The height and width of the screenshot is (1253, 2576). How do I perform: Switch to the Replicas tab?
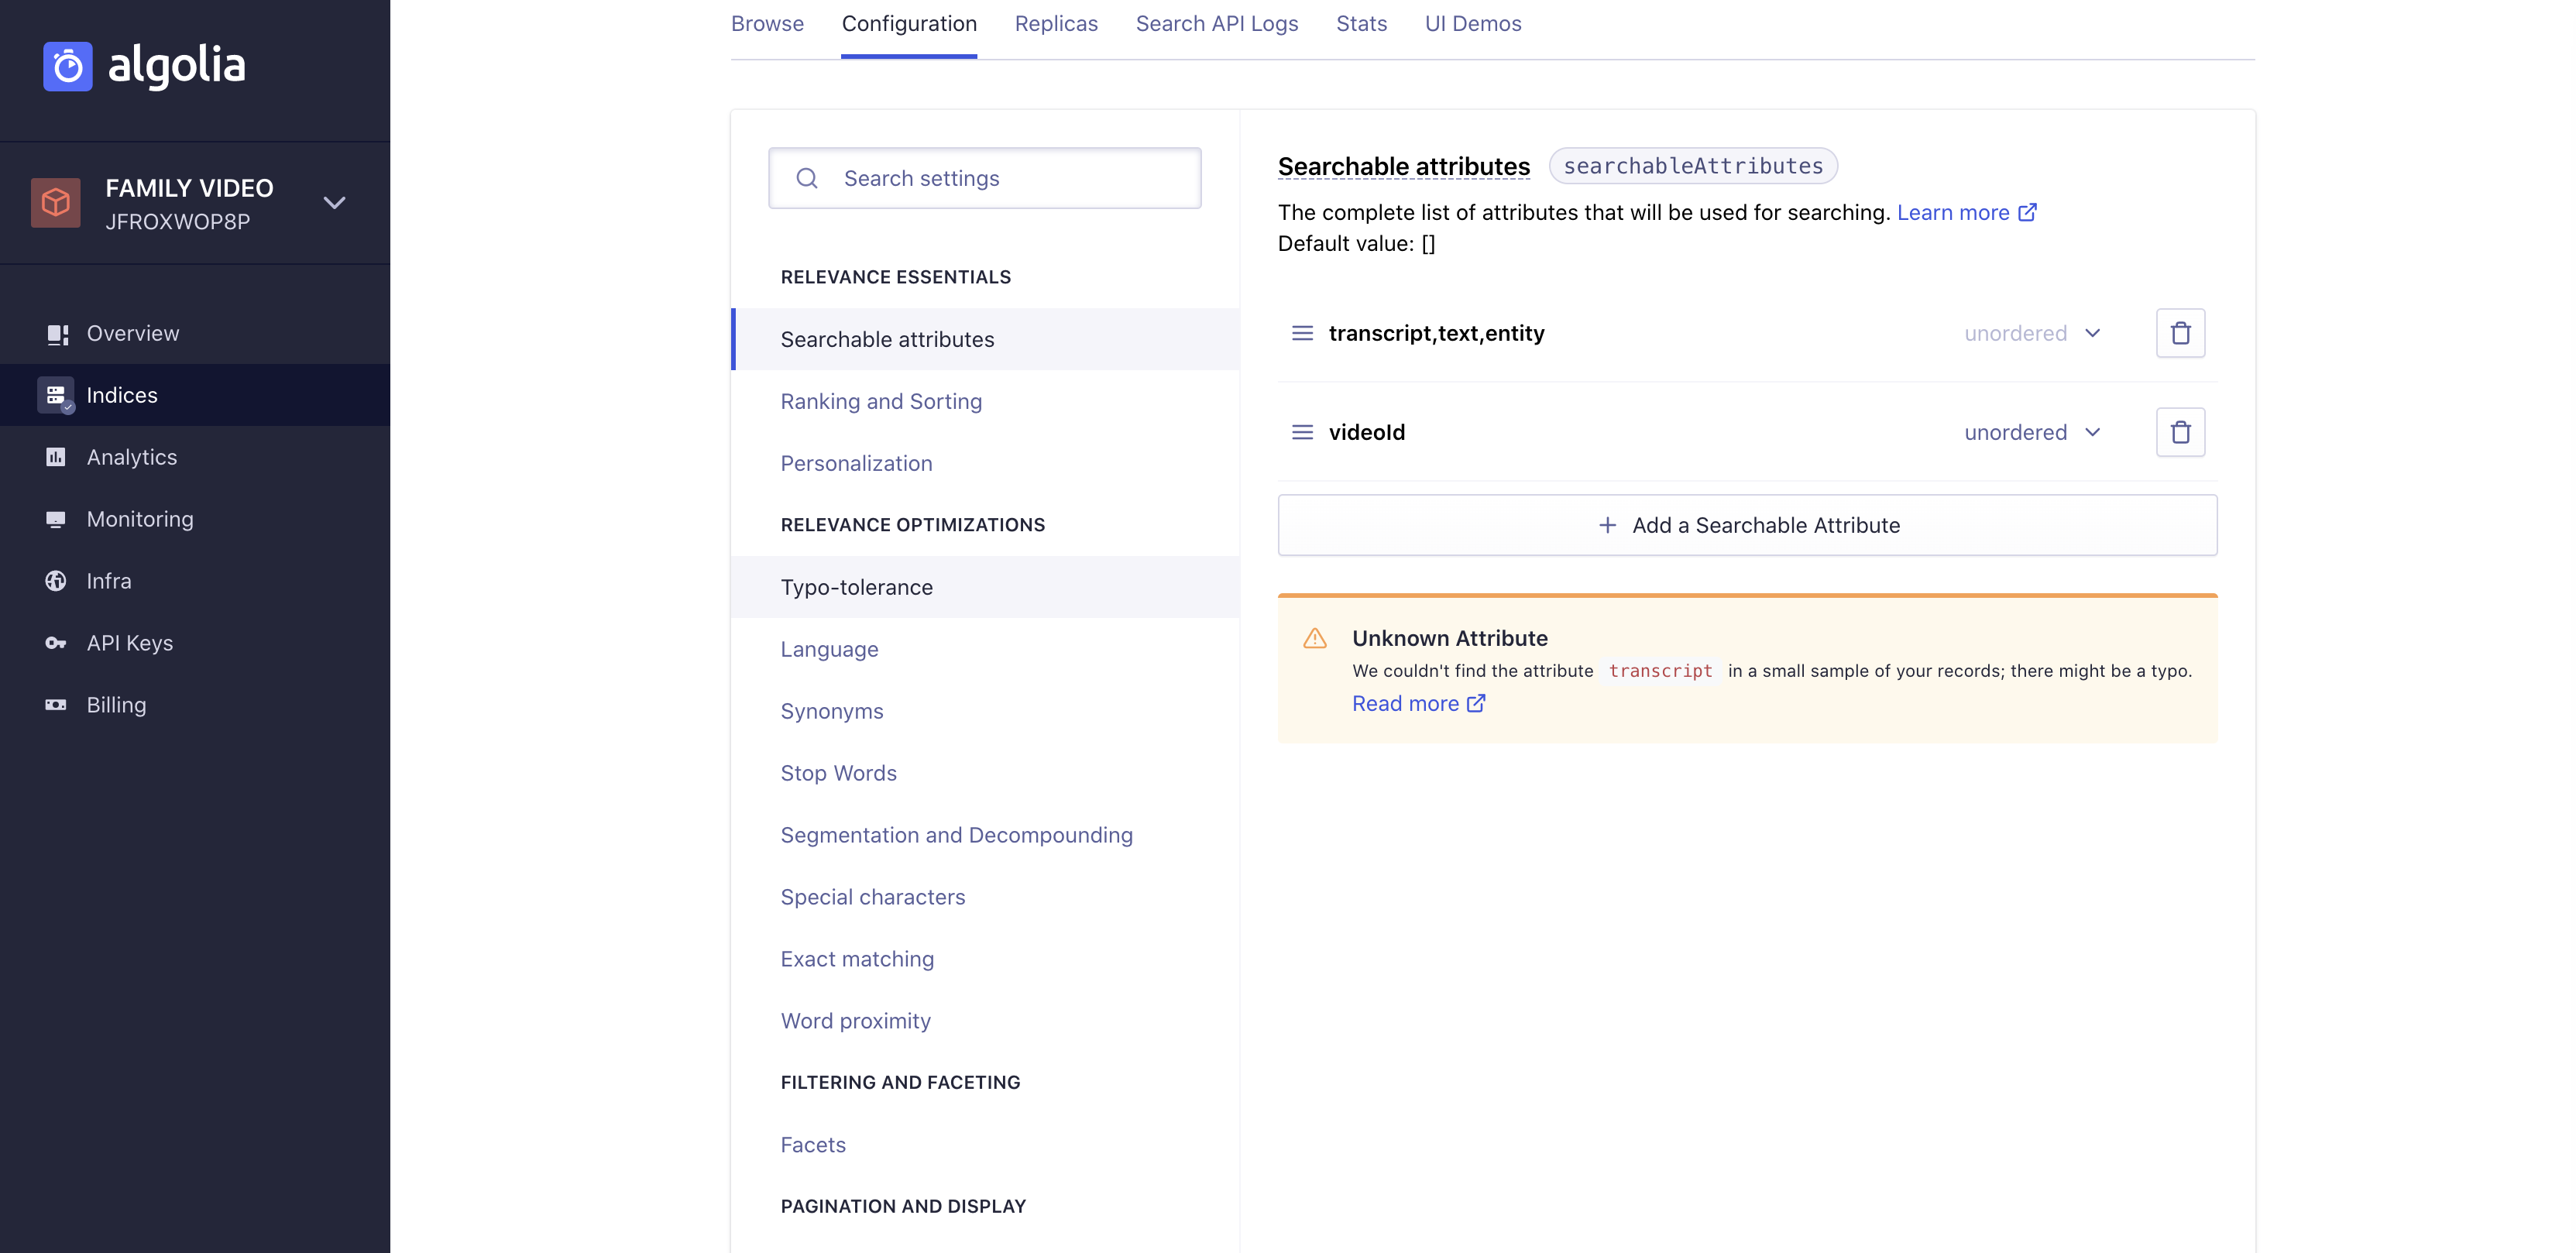[1056, 23]
